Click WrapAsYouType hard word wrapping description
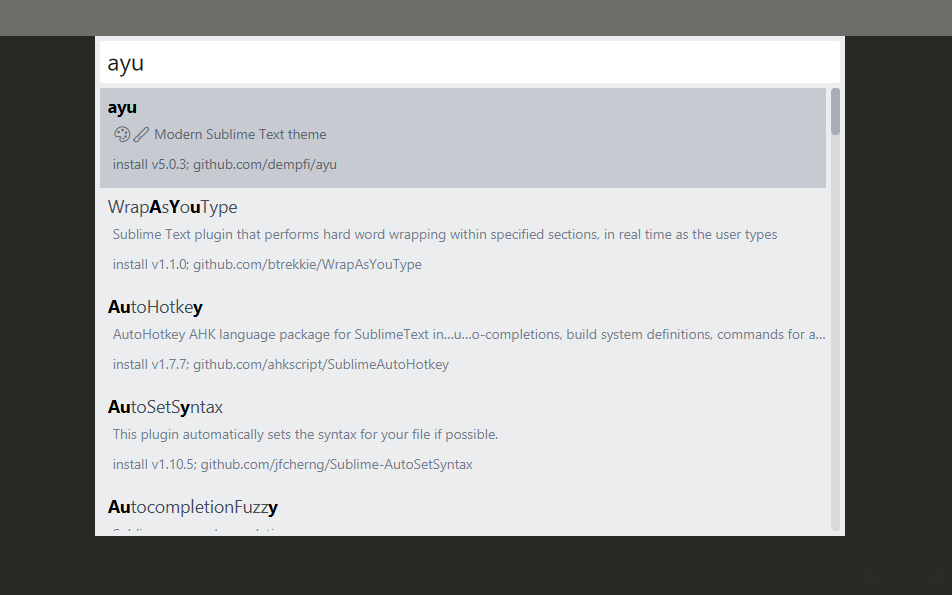This screenshot has width=952, height=595. (x=444, y=234)
